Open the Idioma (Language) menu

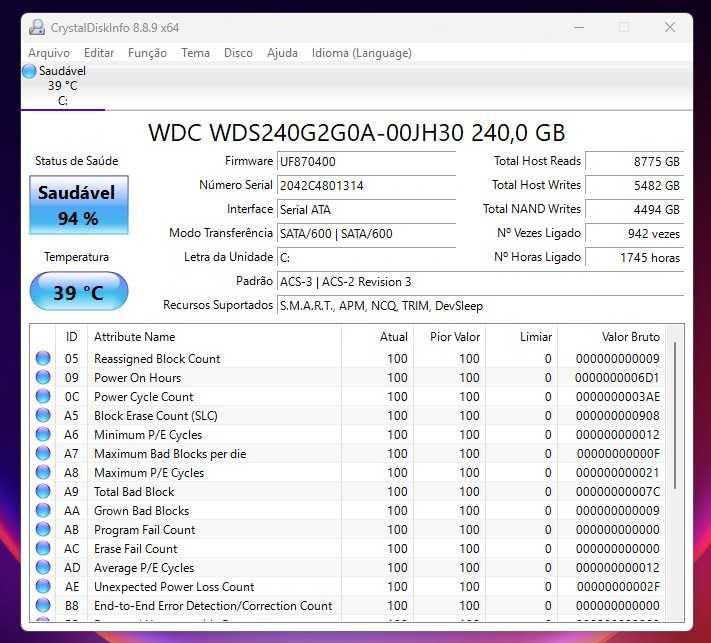(362, 53)
